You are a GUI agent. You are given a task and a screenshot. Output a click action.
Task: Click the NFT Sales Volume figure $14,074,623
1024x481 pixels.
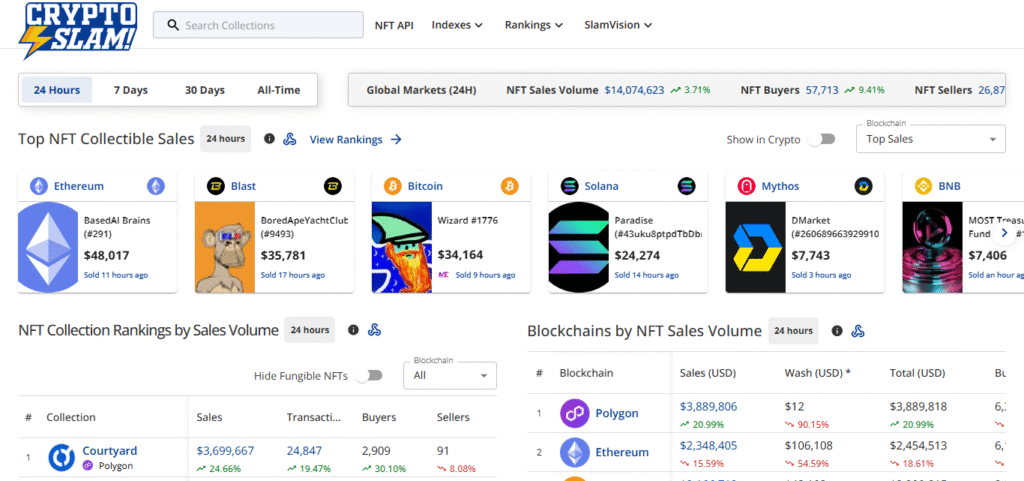point(634,90)
